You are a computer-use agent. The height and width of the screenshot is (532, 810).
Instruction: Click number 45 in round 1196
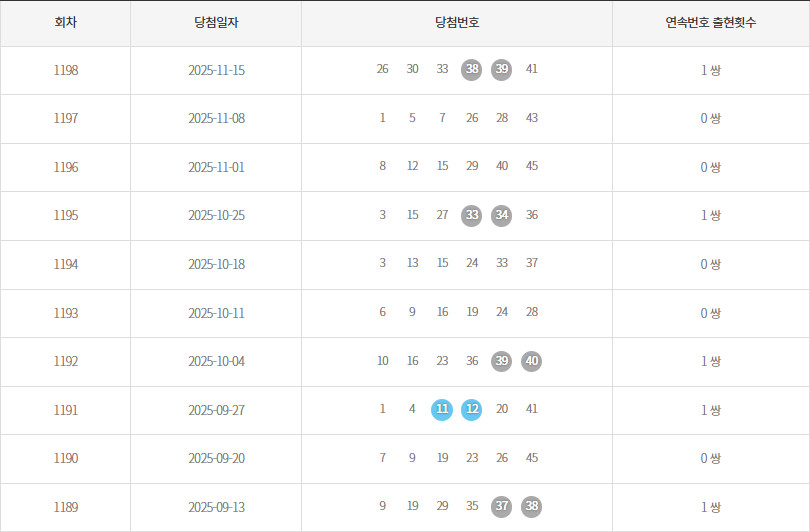tap(532, 167)
